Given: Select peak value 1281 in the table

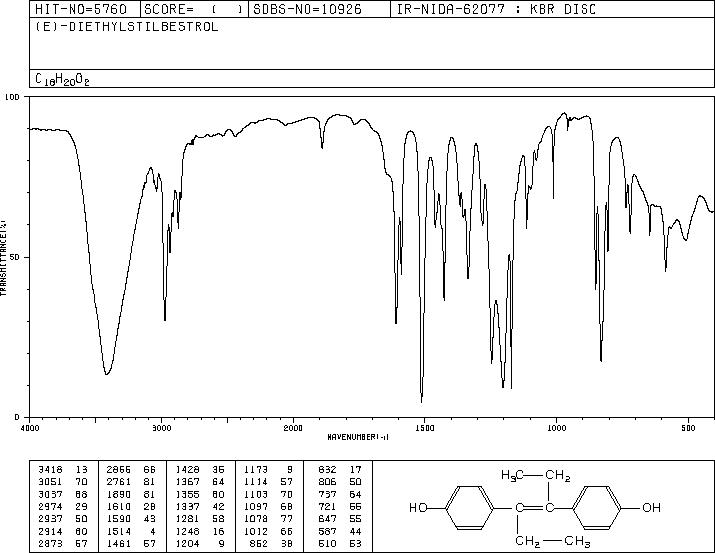Looking at the screenshot, I should coord(187,519).
